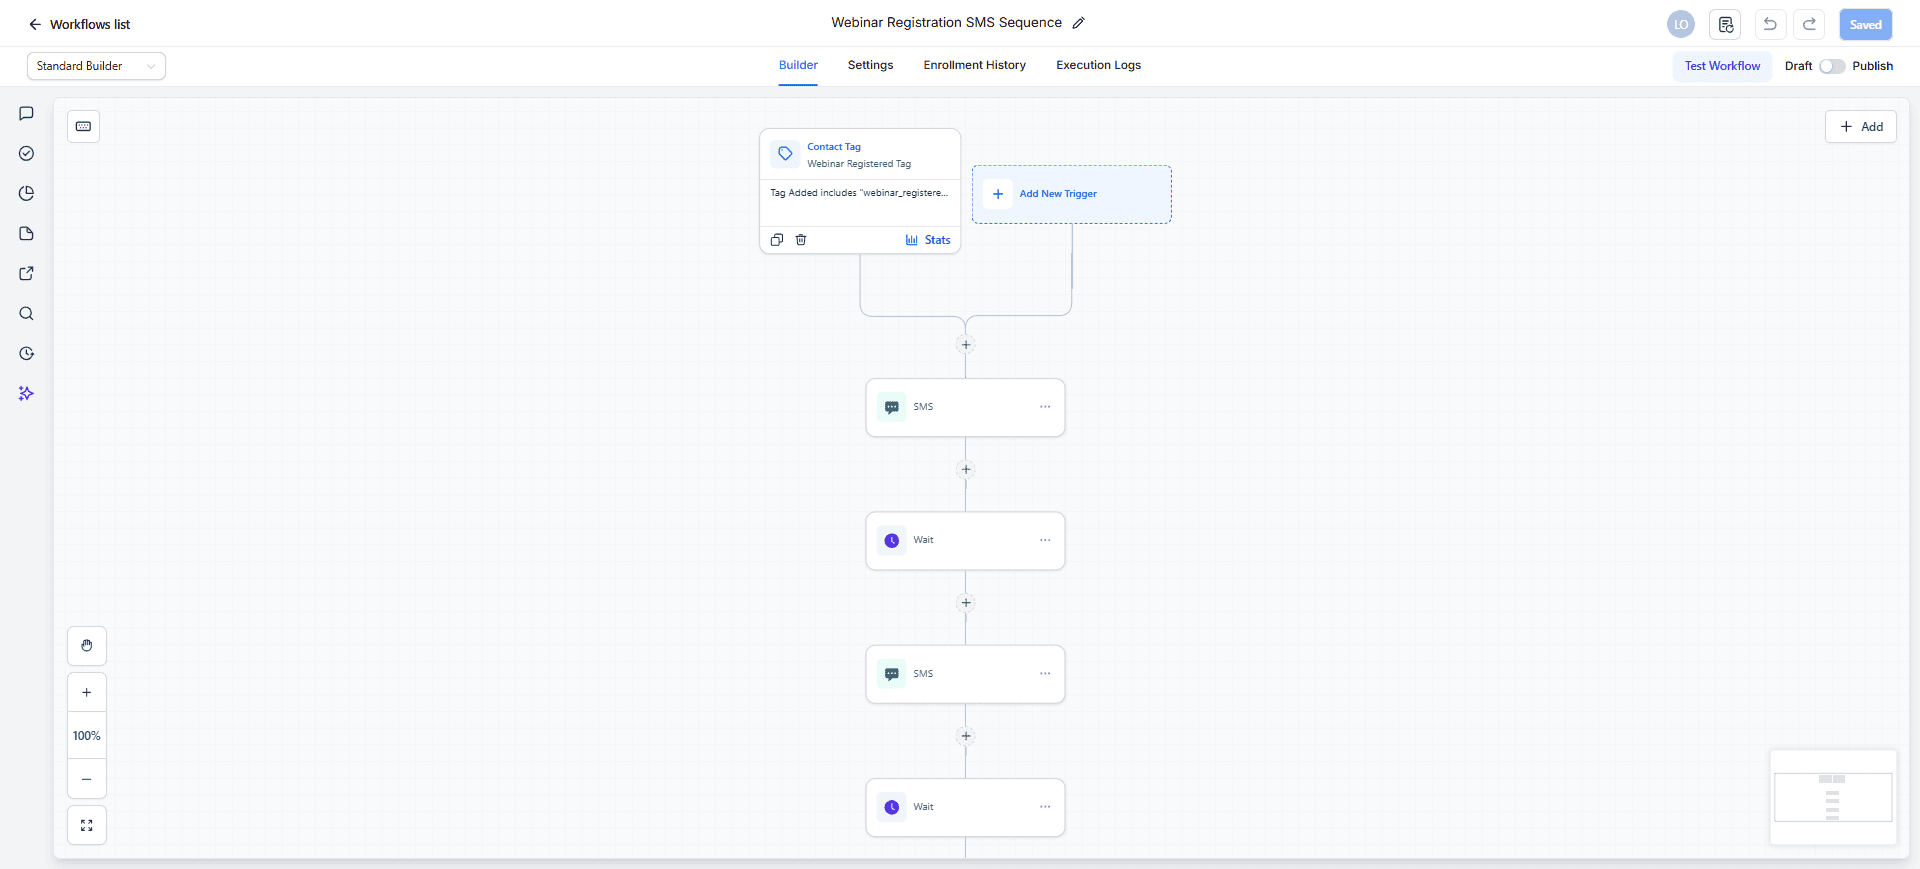1920x869 pixels.
Task: Open options menu of first SMS step
Action: click(x=1045, y=407)
